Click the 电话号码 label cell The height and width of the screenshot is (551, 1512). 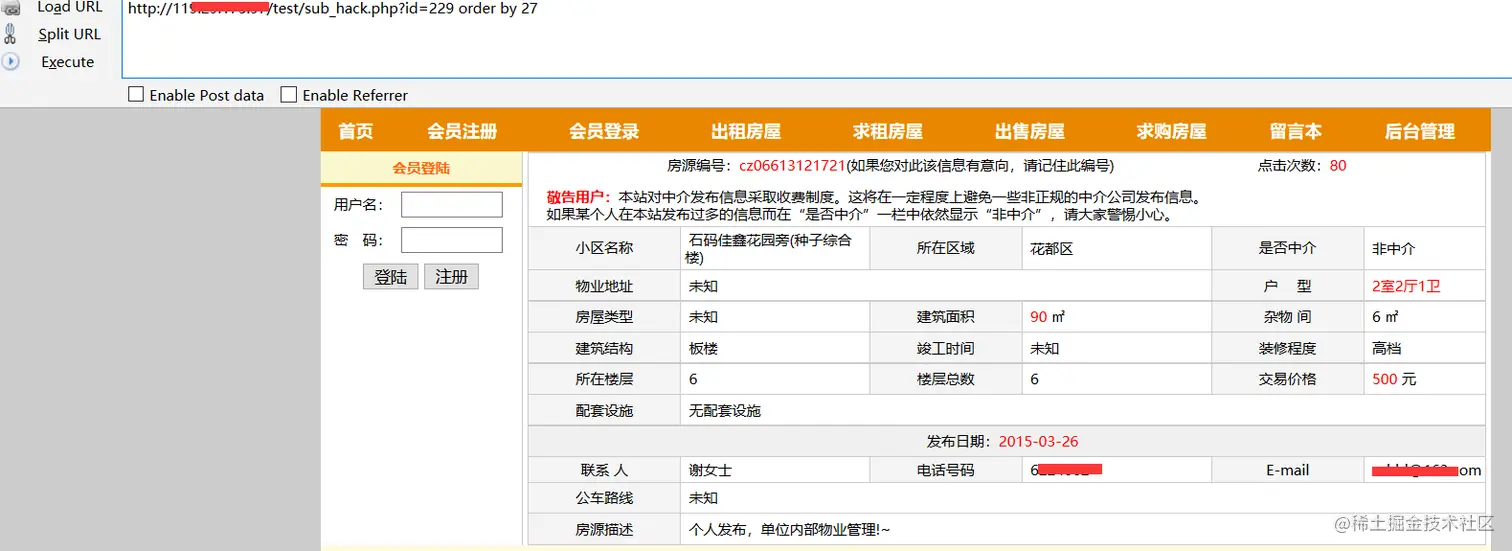pyautogui.click(x=946, y=470)
